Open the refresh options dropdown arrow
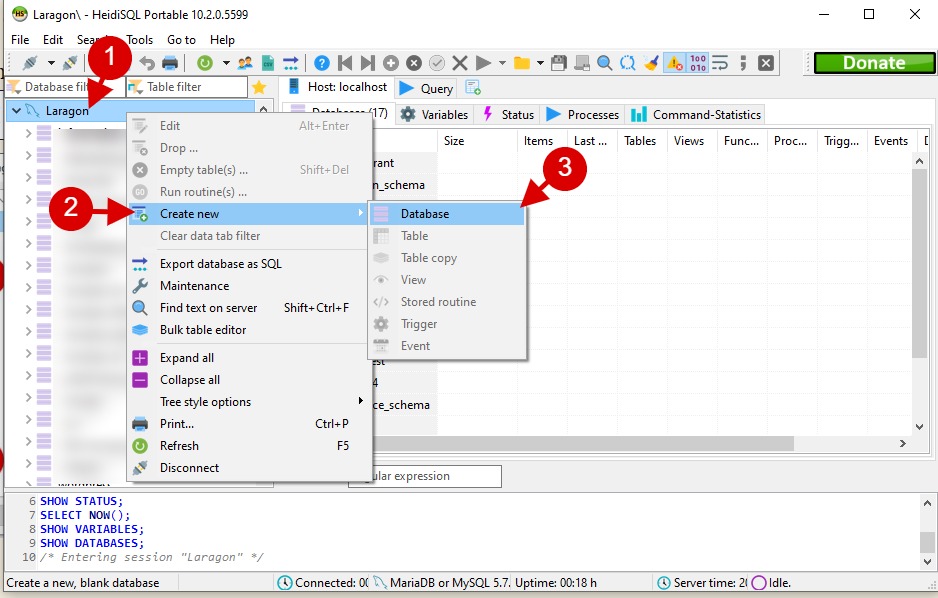This screenshot has height=598, width=938. 226,63
